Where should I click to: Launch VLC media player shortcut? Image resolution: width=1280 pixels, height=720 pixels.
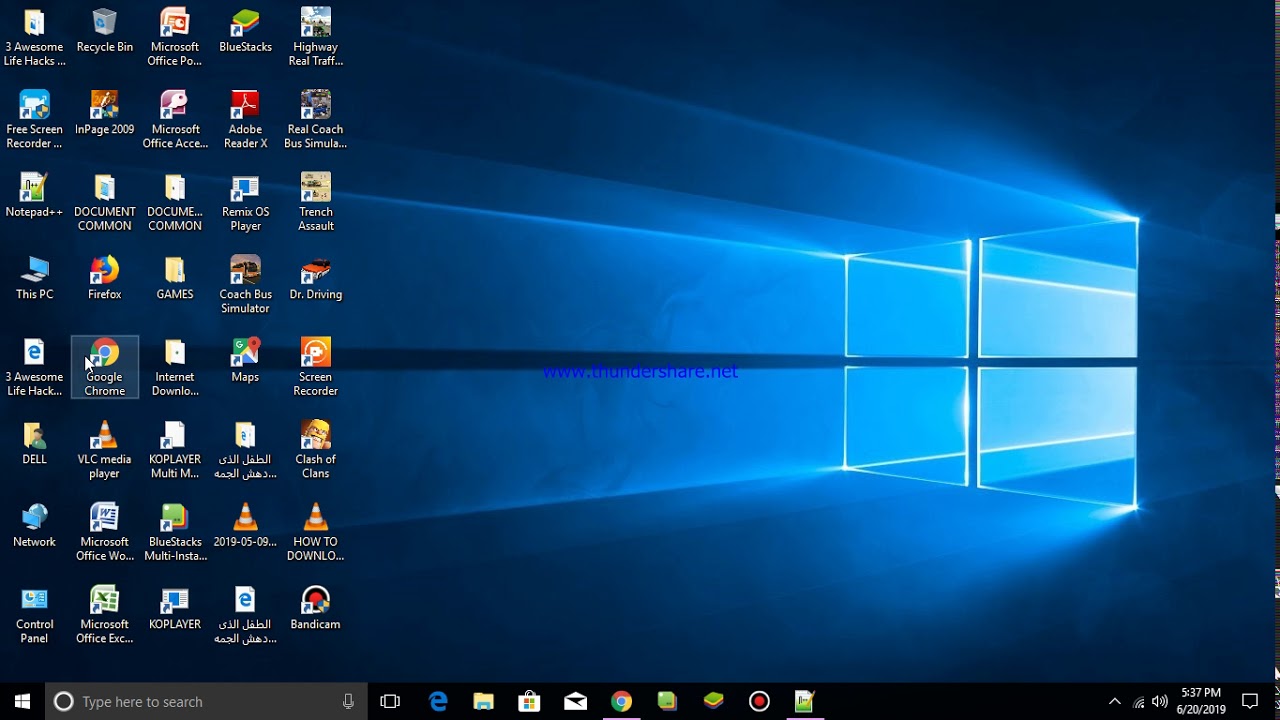point(104,450)
